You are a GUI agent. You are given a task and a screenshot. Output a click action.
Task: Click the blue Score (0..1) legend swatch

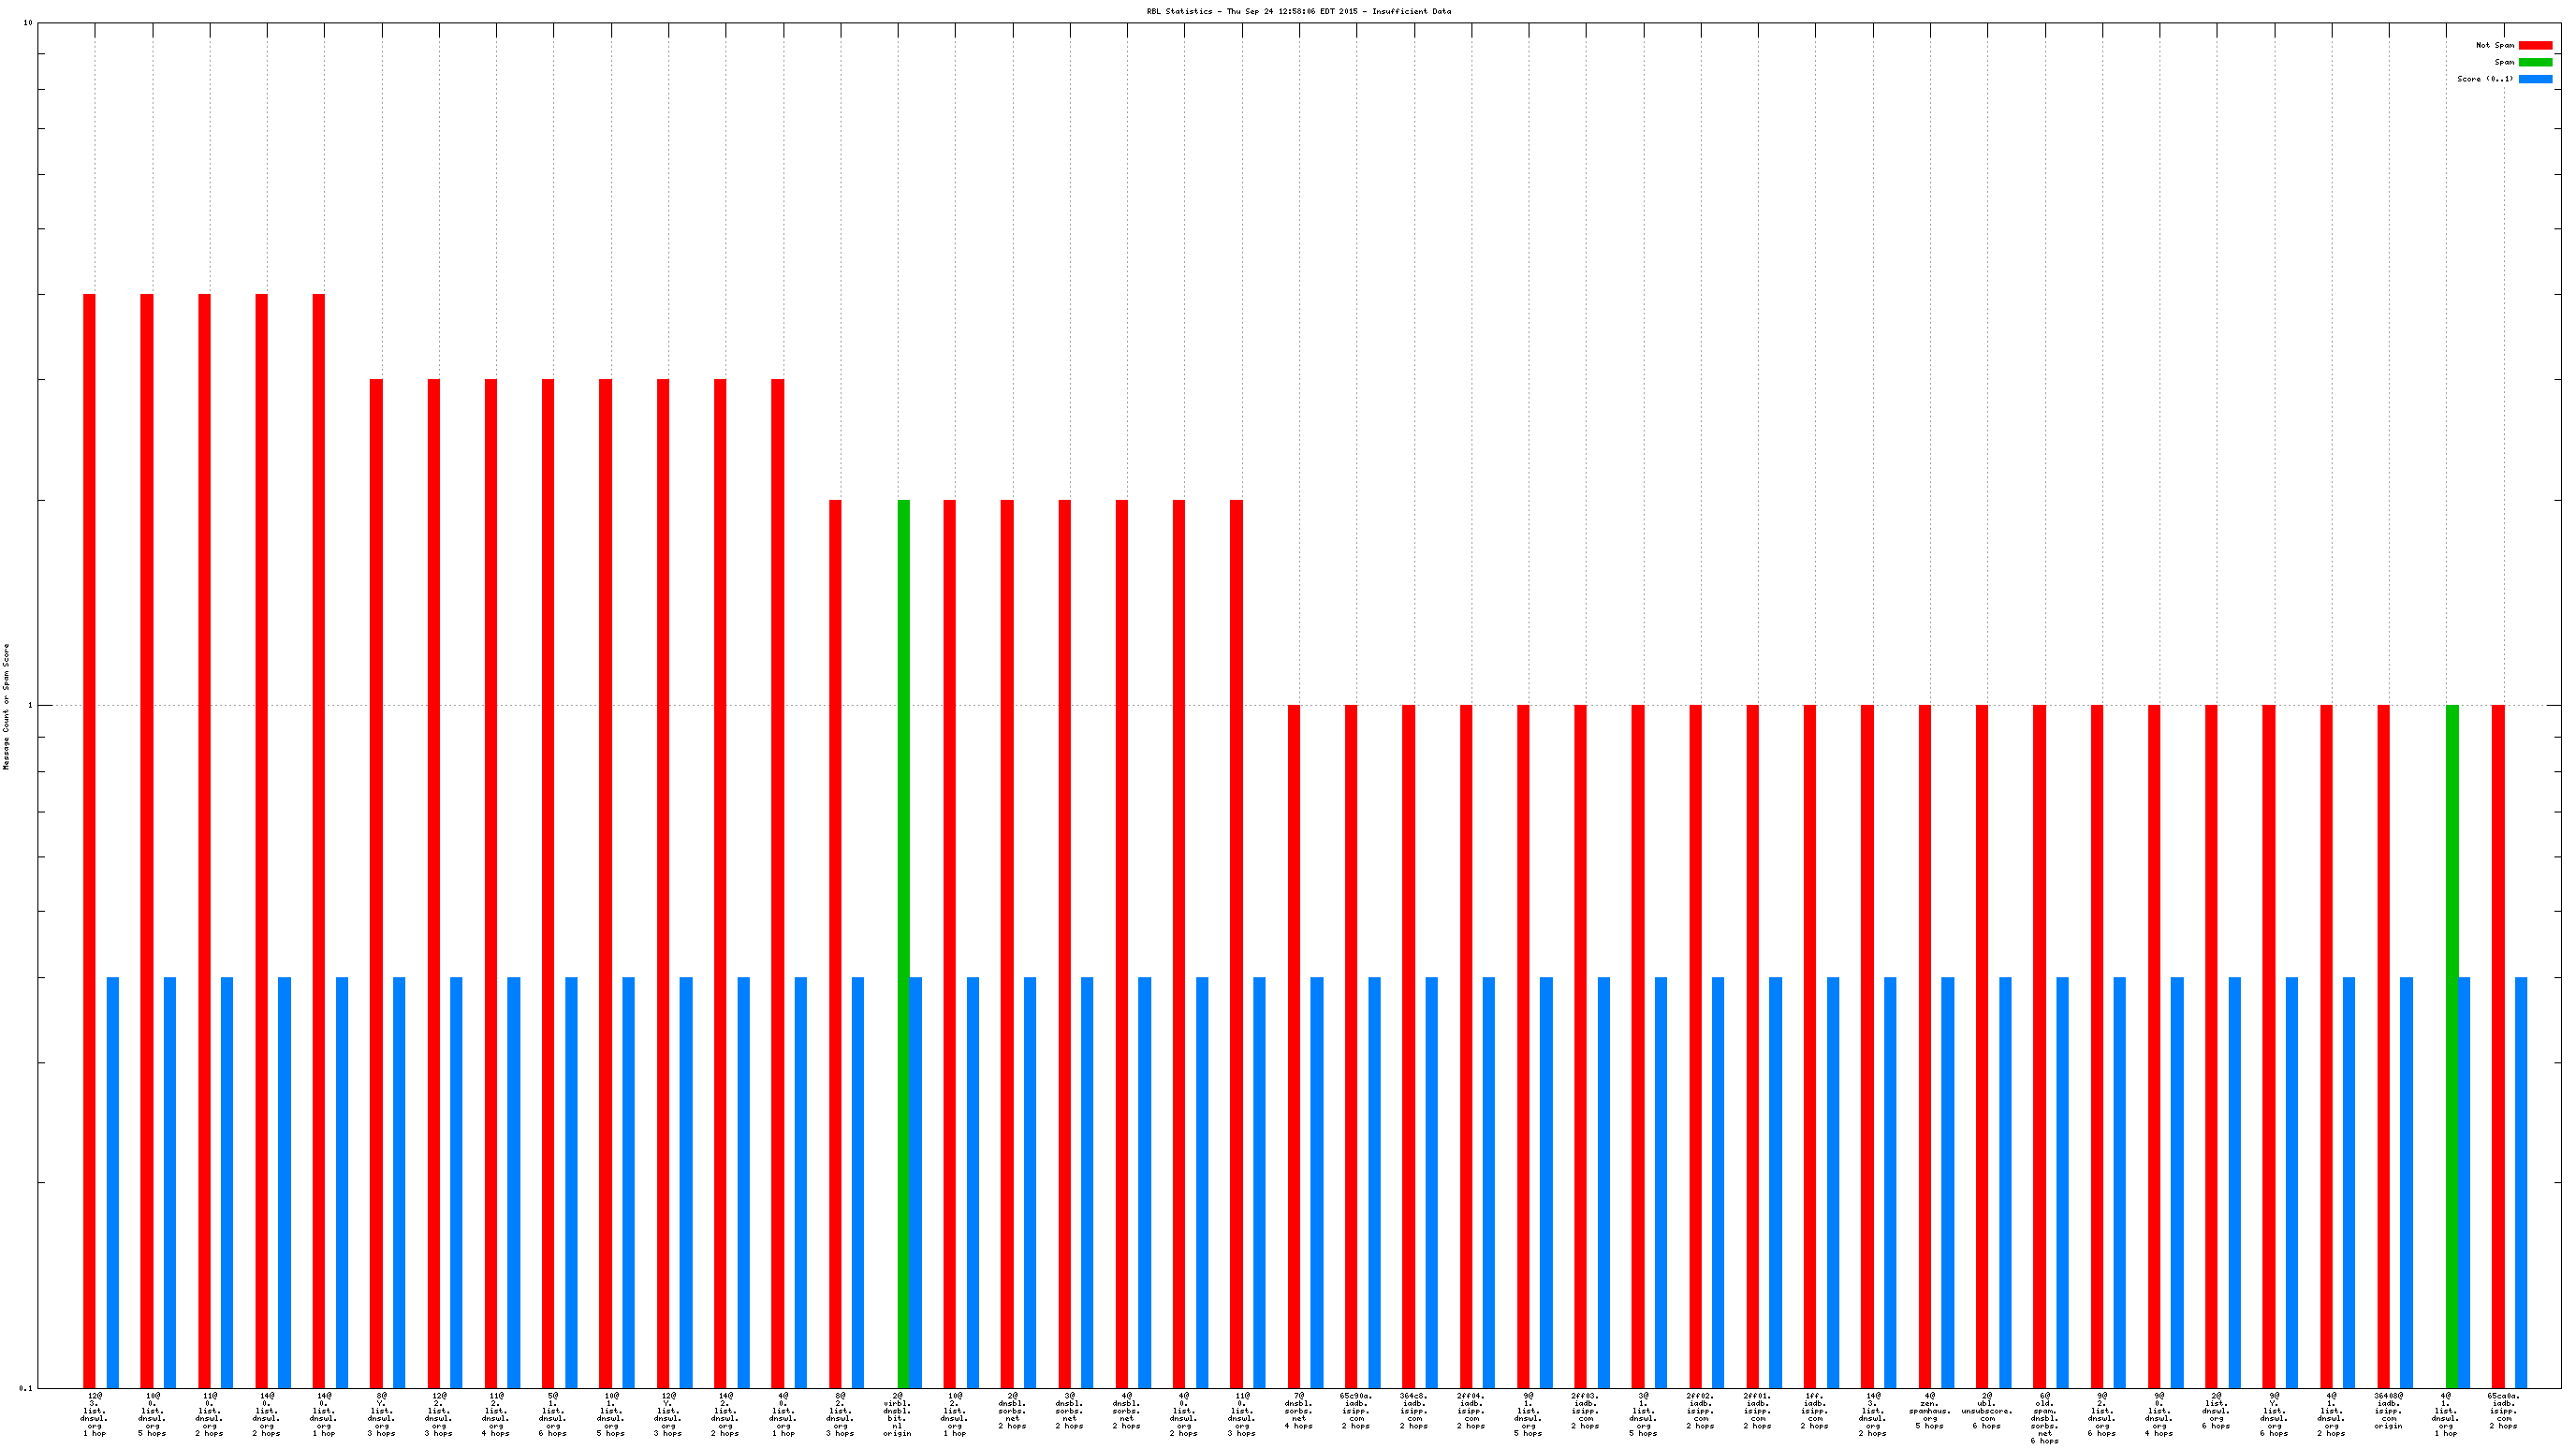tap(2534, 79)
